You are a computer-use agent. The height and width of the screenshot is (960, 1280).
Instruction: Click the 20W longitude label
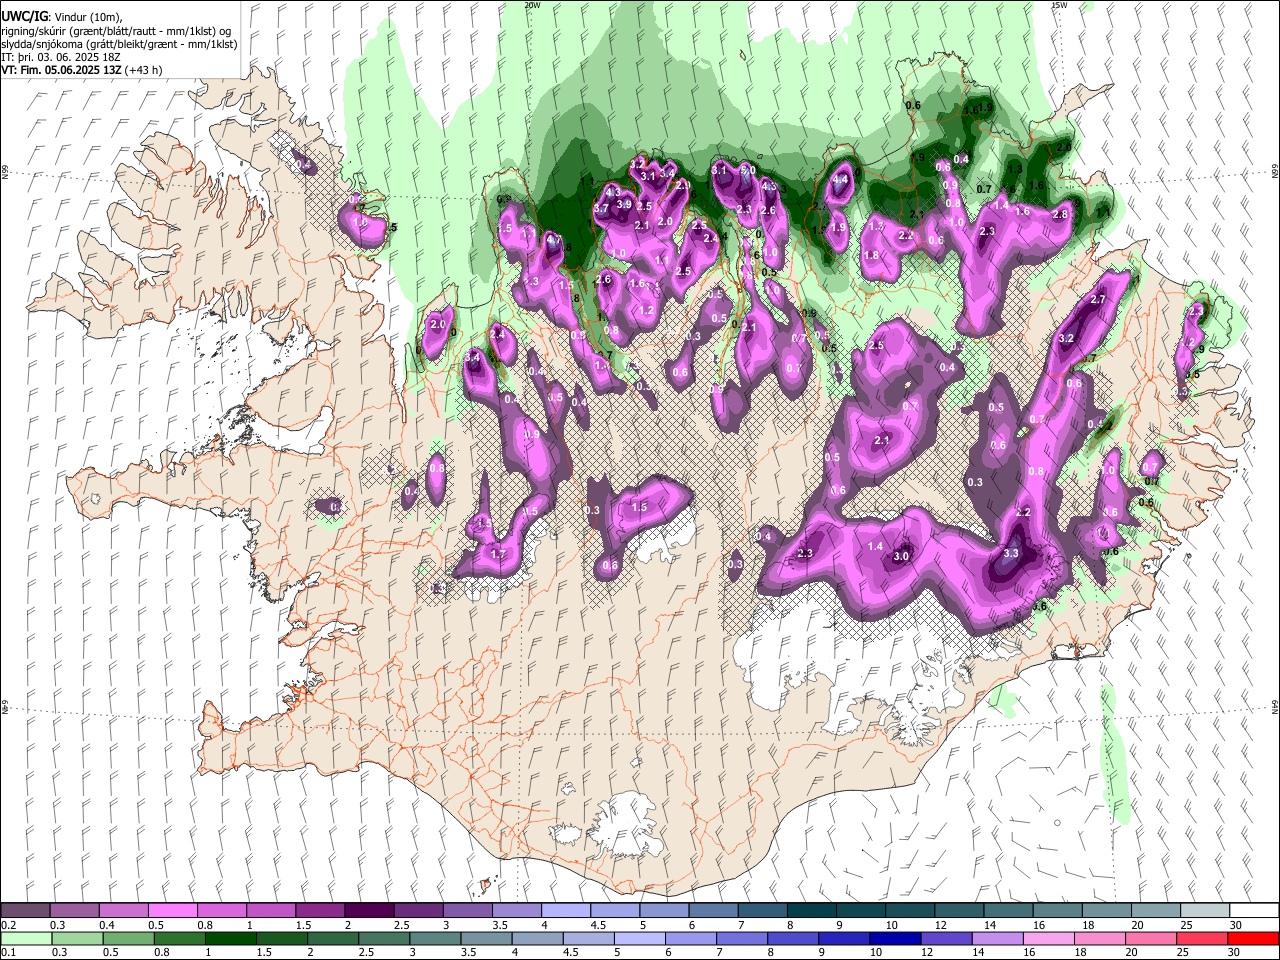[x=532, y=5]
